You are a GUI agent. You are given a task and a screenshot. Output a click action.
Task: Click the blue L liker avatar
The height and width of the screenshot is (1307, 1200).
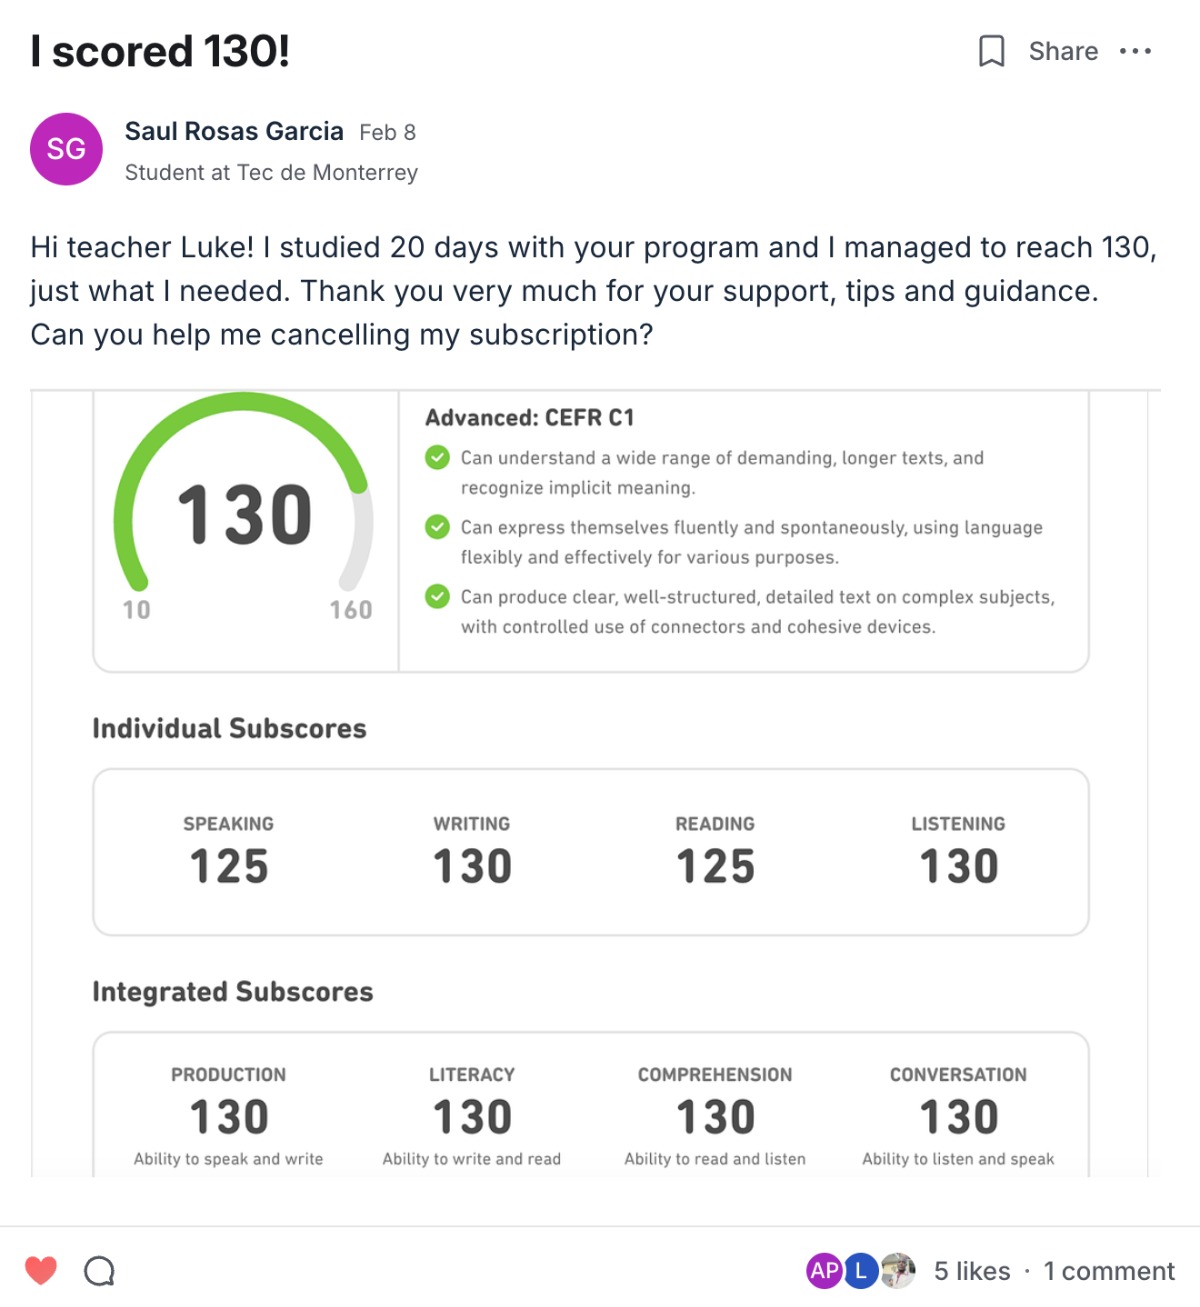(x=861, y=1270)
